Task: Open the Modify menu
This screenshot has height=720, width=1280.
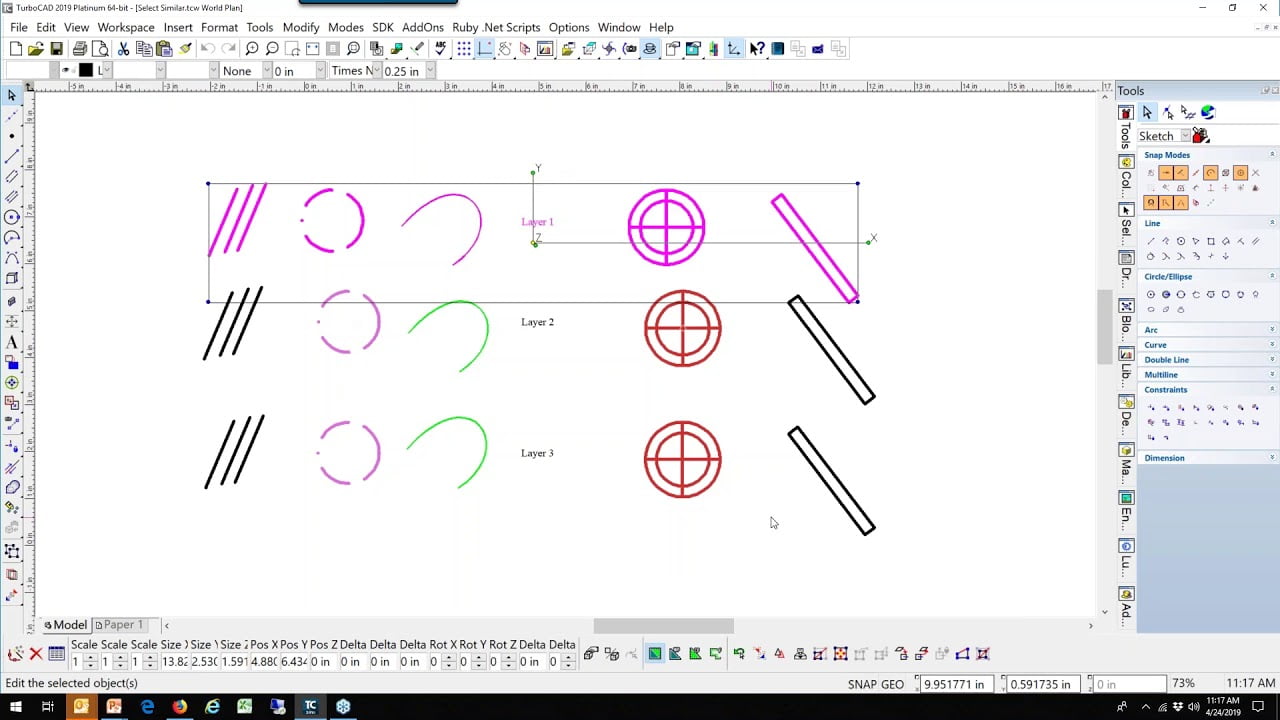Action: pos(301,27)
